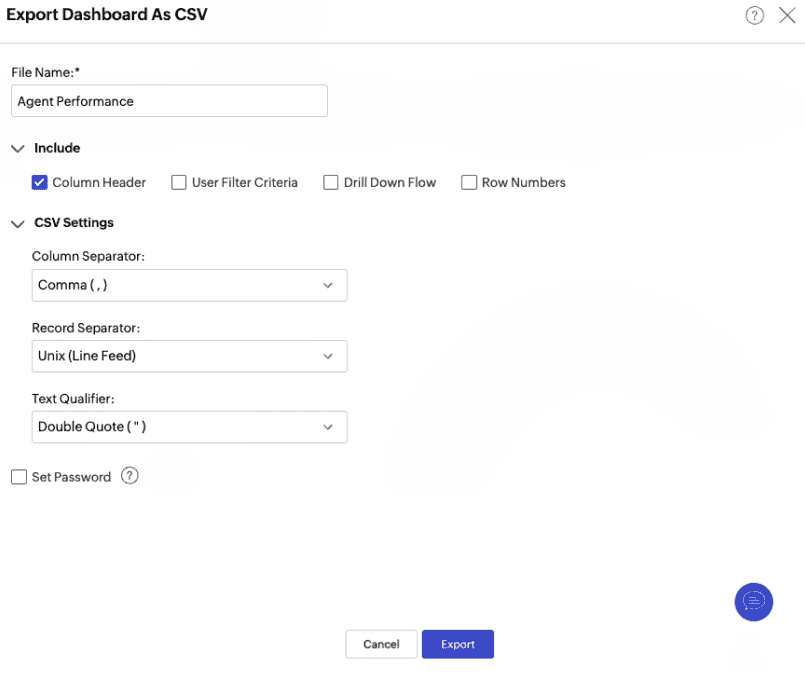Tick the Set Password checkbox

19,477
